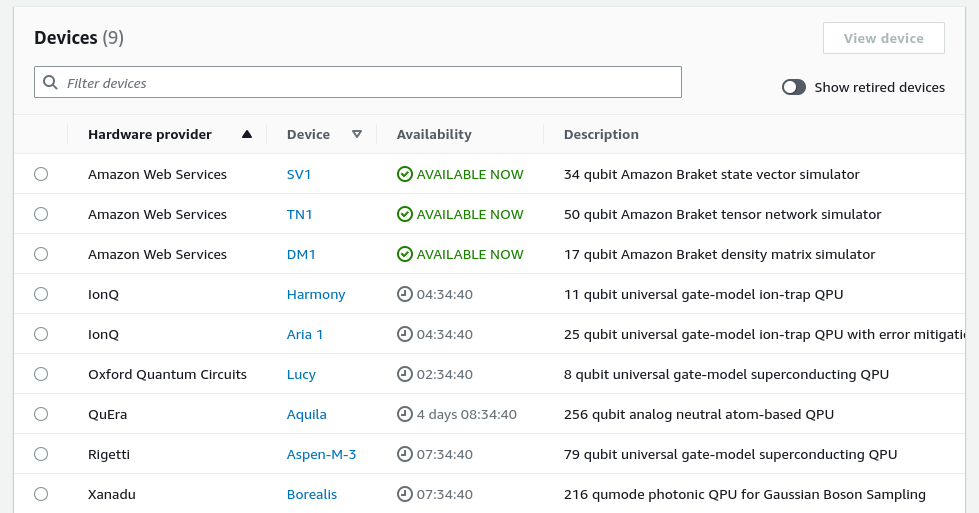
Task: Select the Aquila device radio button
Action: 41,414
